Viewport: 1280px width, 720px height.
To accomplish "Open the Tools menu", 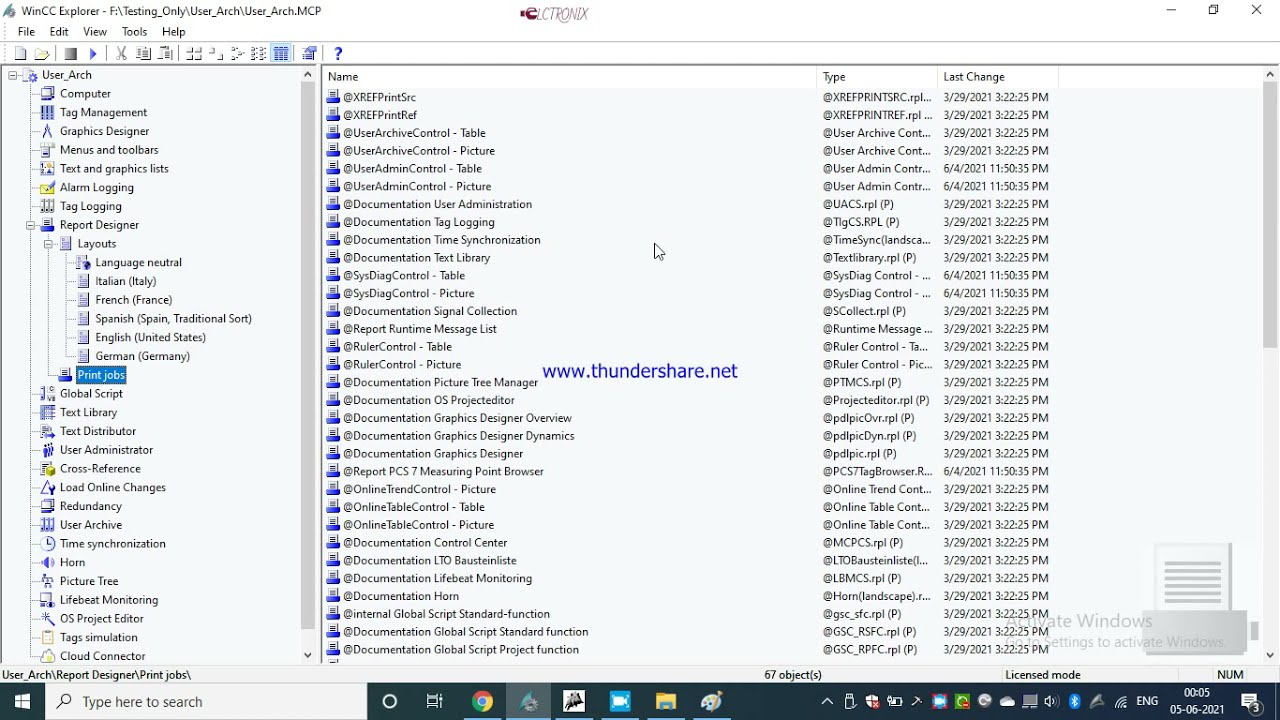I will pyautogui.click(x=135, y=32).
